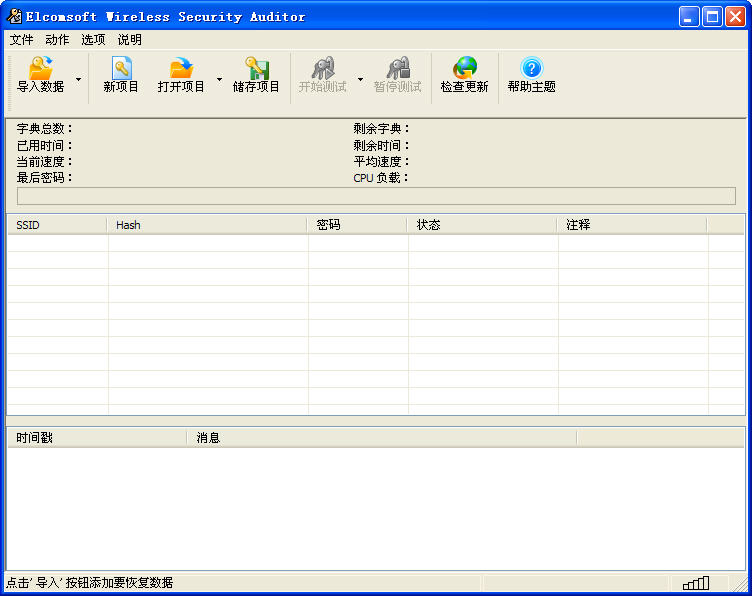Click the 打开项目 (Open Project) folder icon
Viewport: 752px width, 596px height.
[x=181, y=68]
